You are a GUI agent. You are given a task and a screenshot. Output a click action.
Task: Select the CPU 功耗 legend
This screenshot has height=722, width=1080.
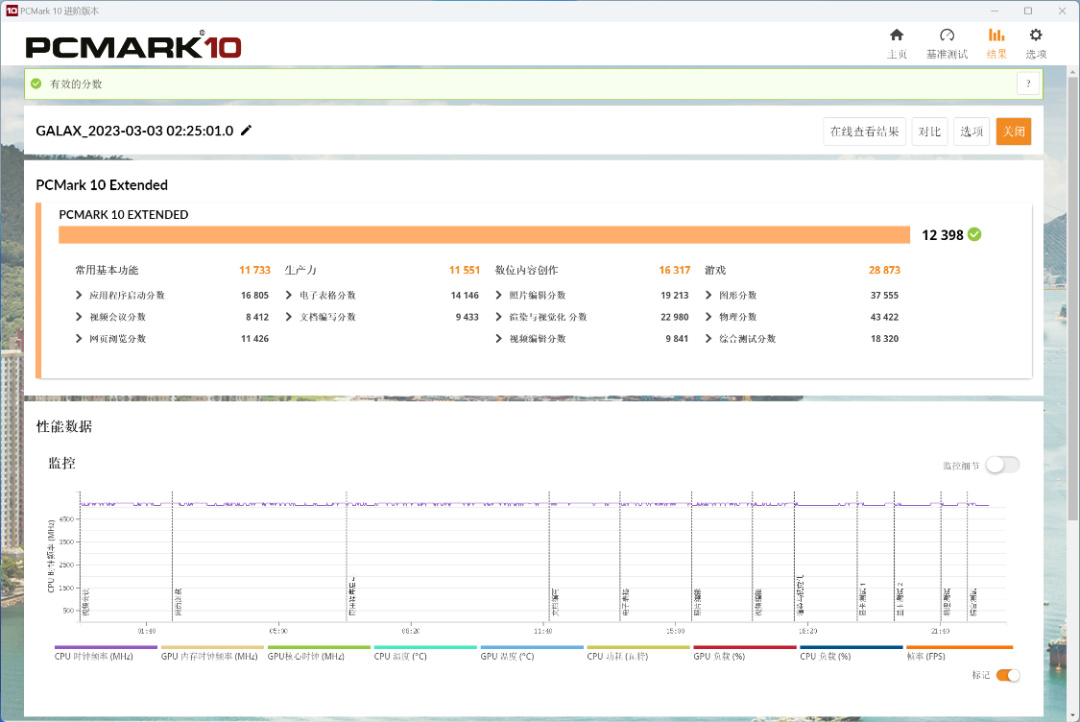[x=638, y=653]
